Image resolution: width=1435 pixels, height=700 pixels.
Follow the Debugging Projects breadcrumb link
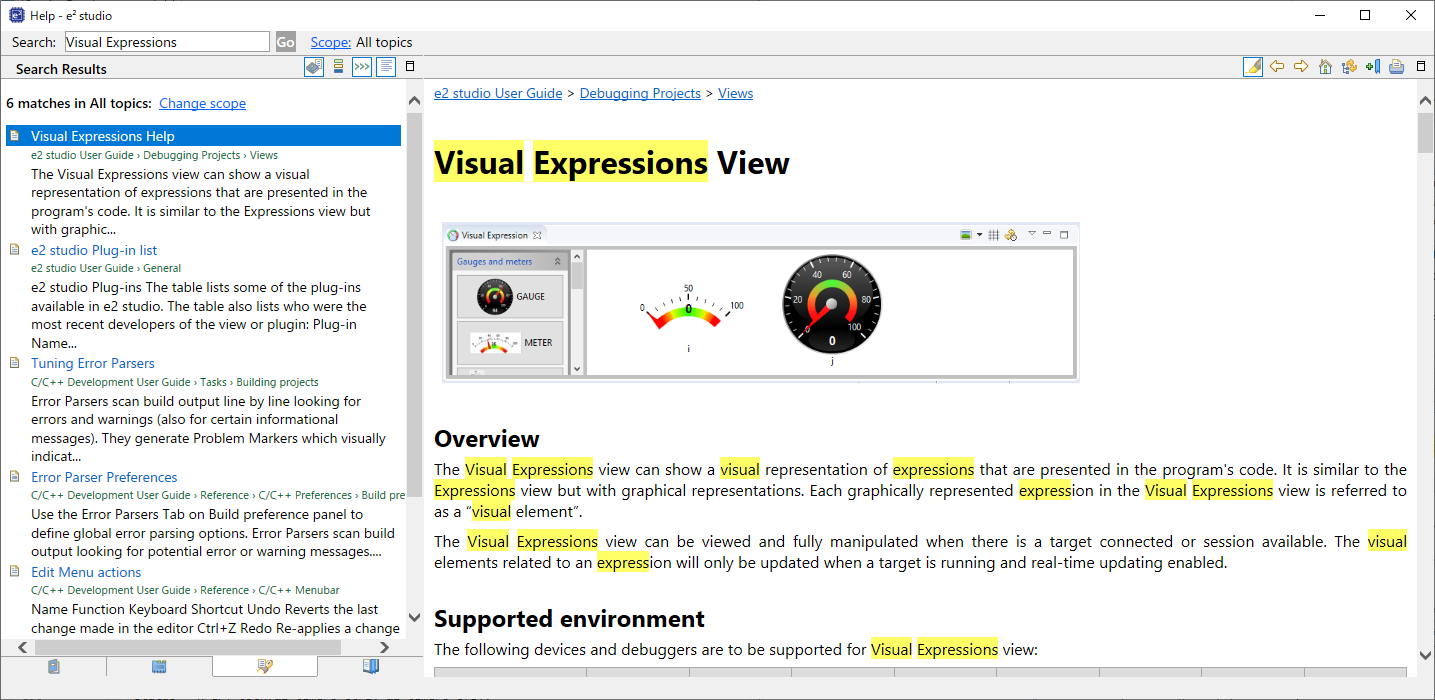pos(640,93)
